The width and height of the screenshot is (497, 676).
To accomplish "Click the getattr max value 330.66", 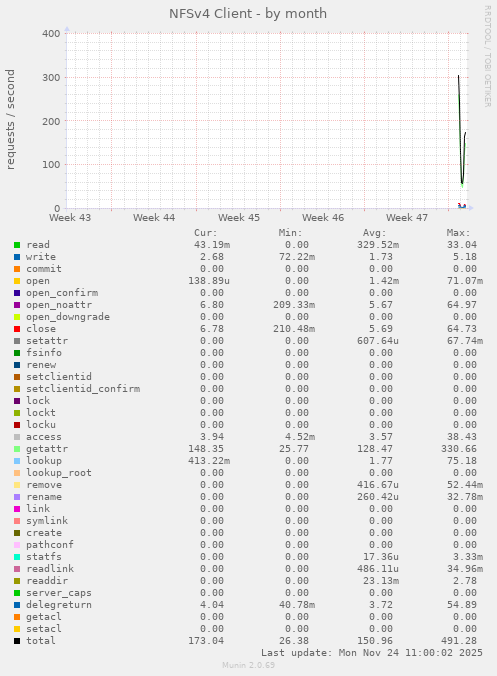I will click(x=459, y=449).
